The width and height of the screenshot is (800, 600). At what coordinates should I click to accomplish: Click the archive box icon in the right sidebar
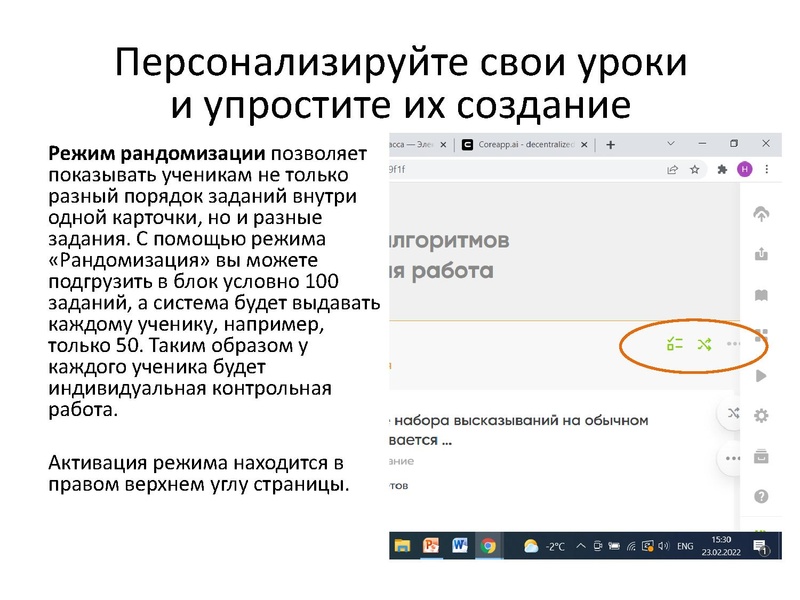pyautogui.click(x=760, y=455)
